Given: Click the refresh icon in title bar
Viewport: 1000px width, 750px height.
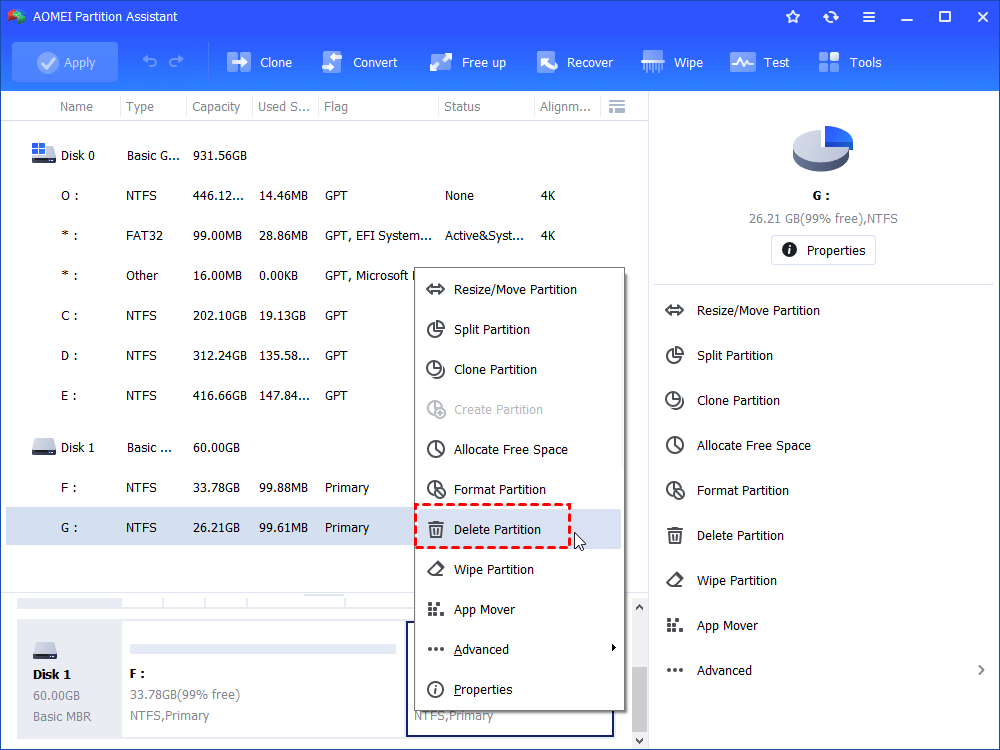Looking at the screenshot, I should point(831,17).
